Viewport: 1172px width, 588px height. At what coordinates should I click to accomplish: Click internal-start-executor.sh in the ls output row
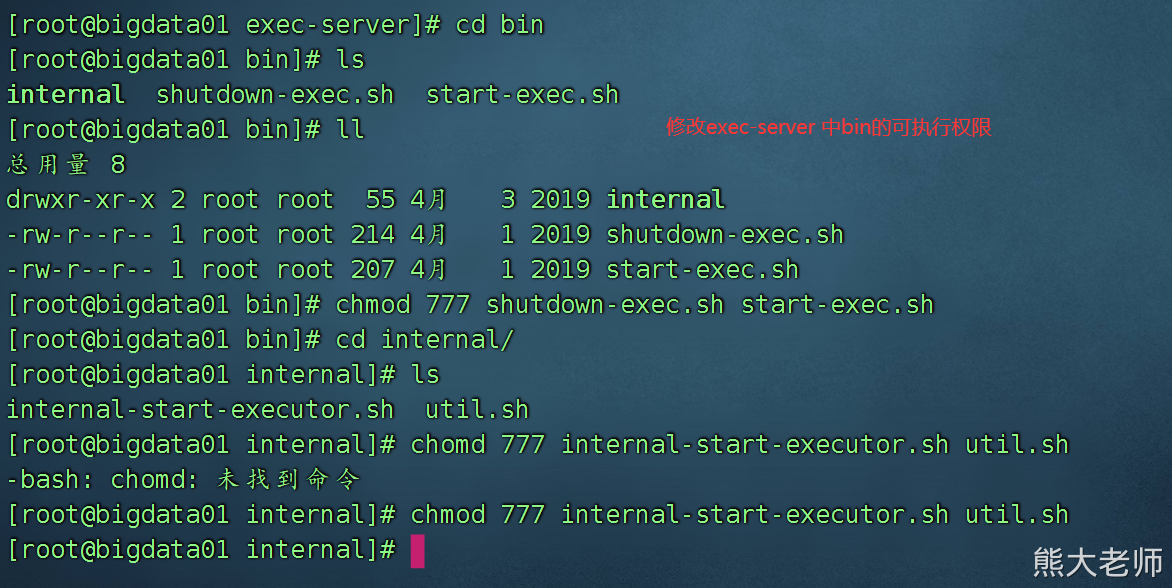(x=200, y=410)
